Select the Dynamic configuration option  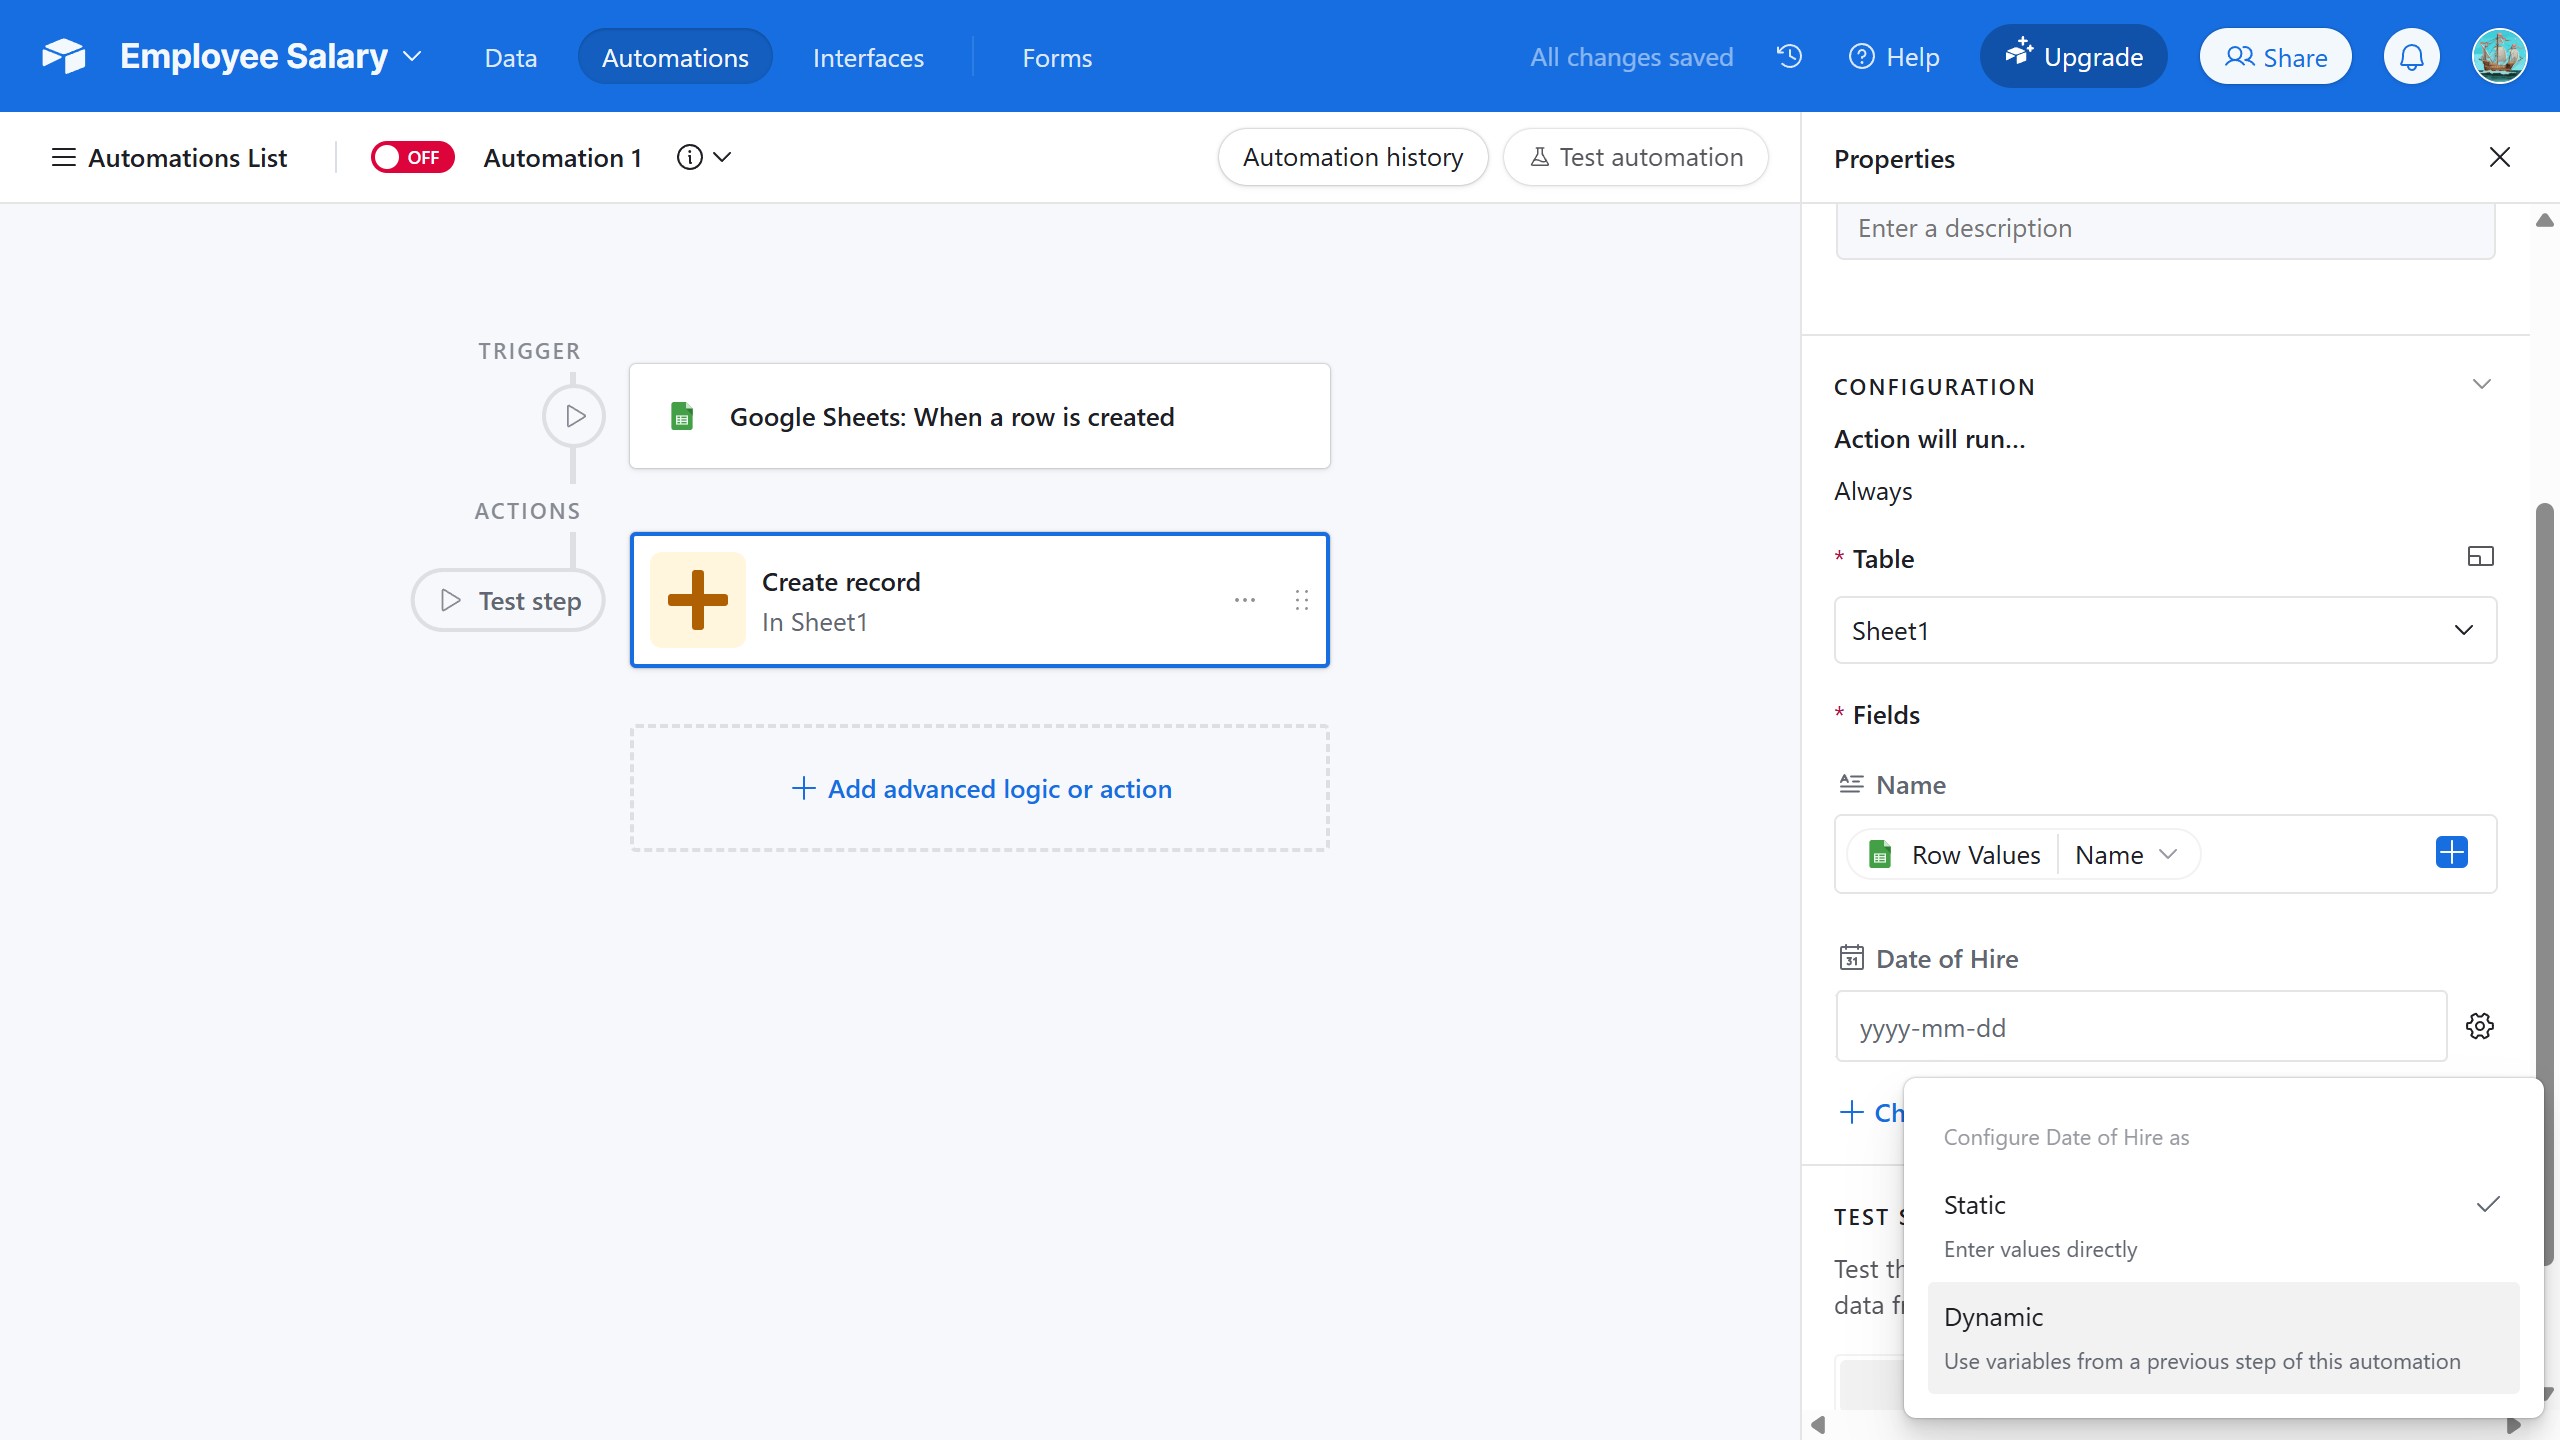2222,1338
